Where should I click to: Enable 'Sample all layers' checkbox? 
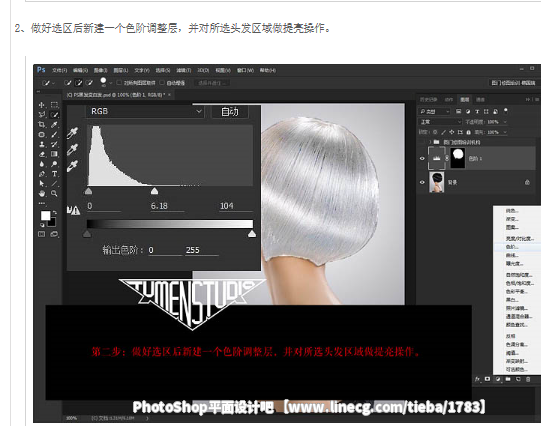point(119,83)
